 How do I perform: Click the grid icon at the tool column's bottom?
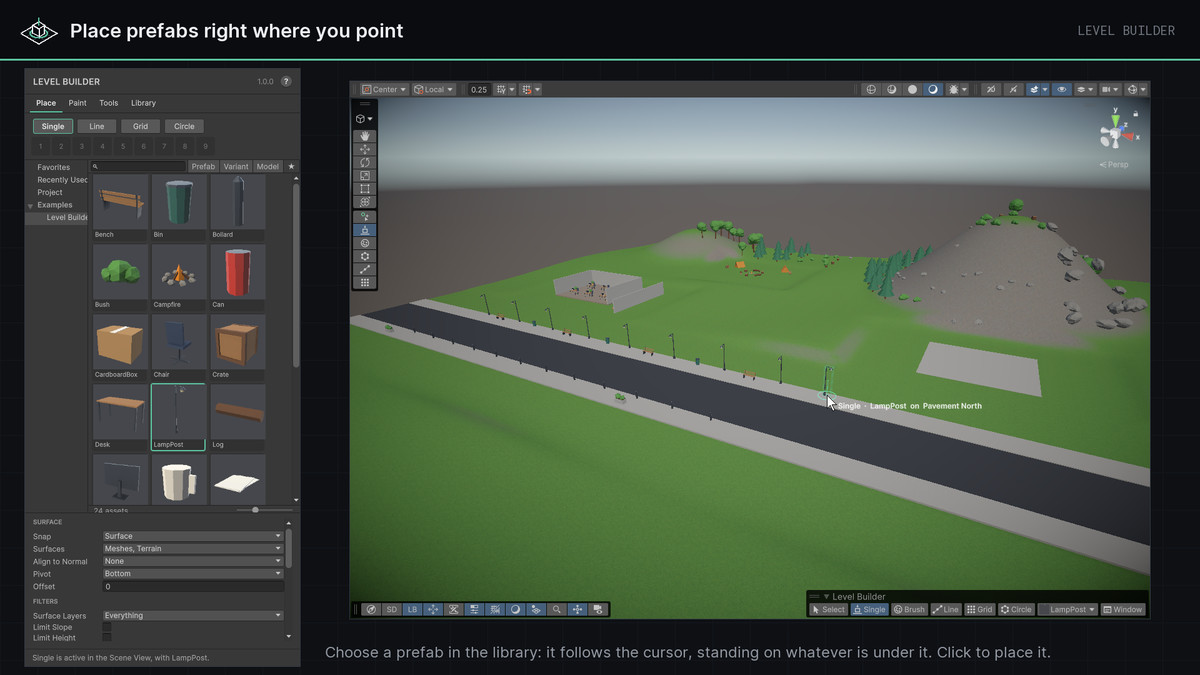pyautogui.click(x=365, y=283)
